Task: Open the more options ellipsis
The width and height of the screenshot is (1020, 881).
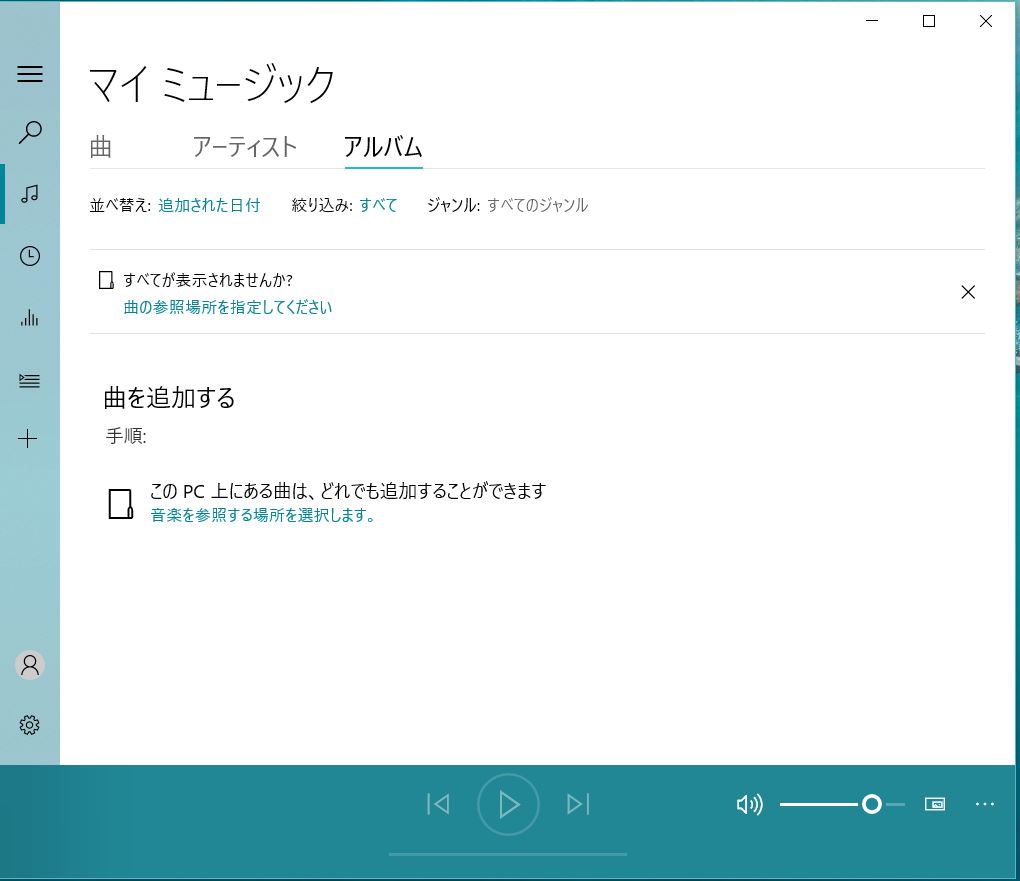Action: tap(985, 804)
